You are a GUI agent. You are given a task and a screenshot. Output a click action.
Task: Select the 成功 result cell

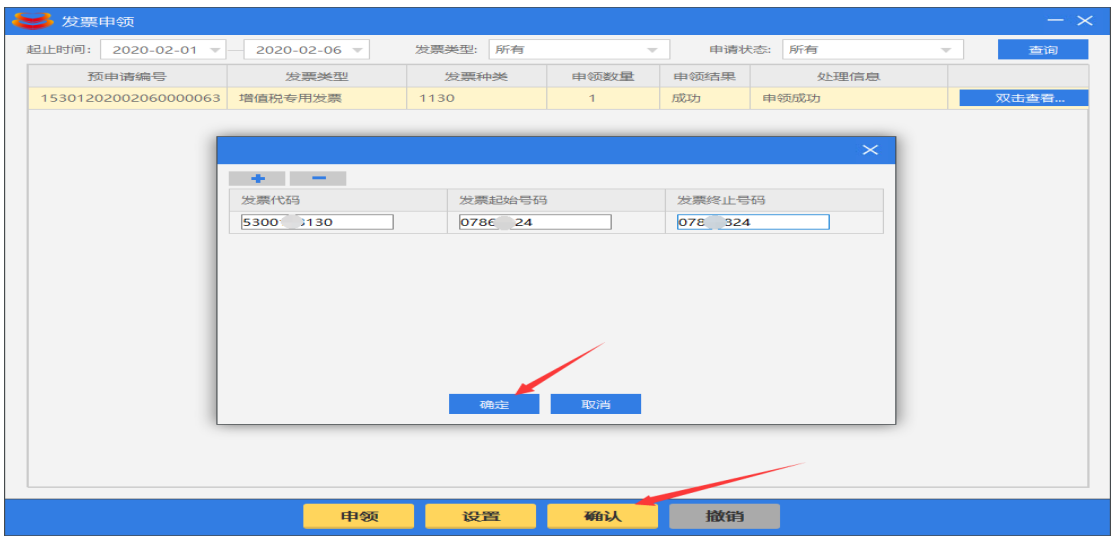point(705,98)
